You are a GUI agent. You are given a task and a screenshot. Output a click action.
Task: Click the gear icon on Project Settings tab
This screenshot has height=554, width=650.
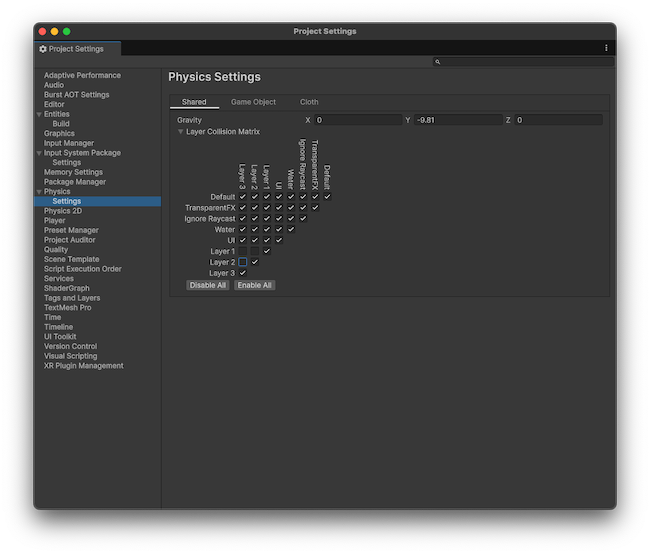pyautogui.click(x=43, y=48)
